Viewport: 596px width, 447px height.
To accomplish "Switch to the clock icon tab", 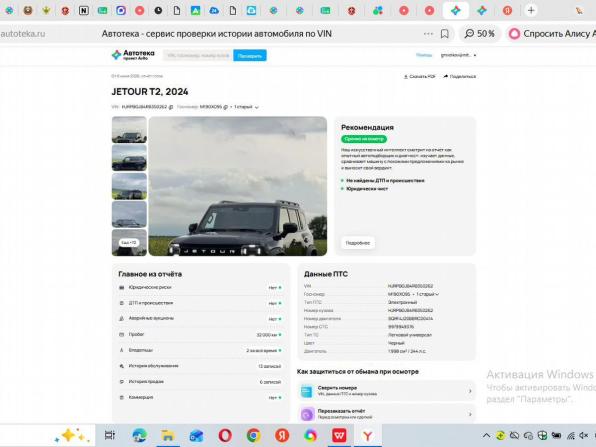I will point(159,11).
